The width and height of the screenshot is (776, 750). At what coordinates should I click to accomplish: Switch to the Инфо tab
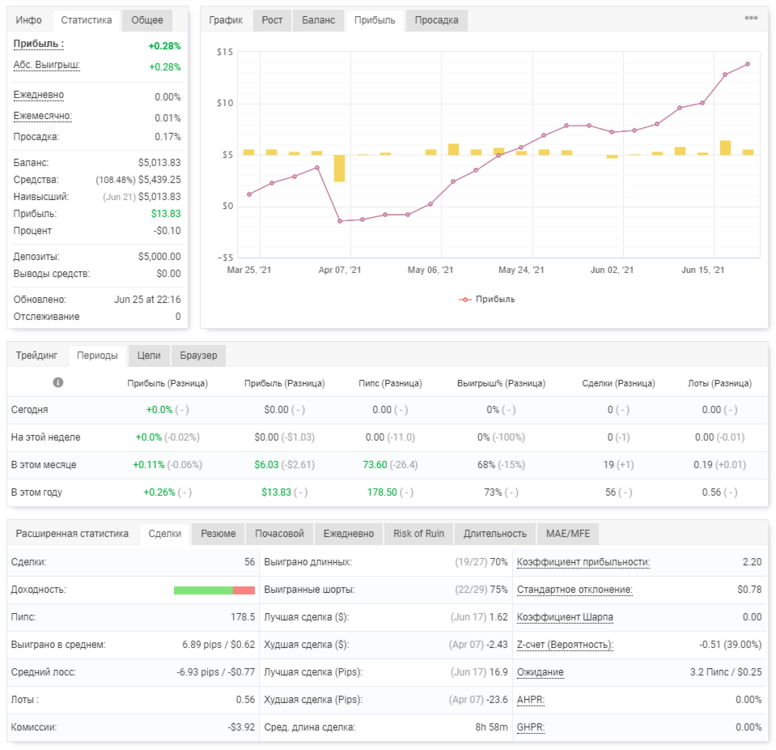[x=29, y=20]
